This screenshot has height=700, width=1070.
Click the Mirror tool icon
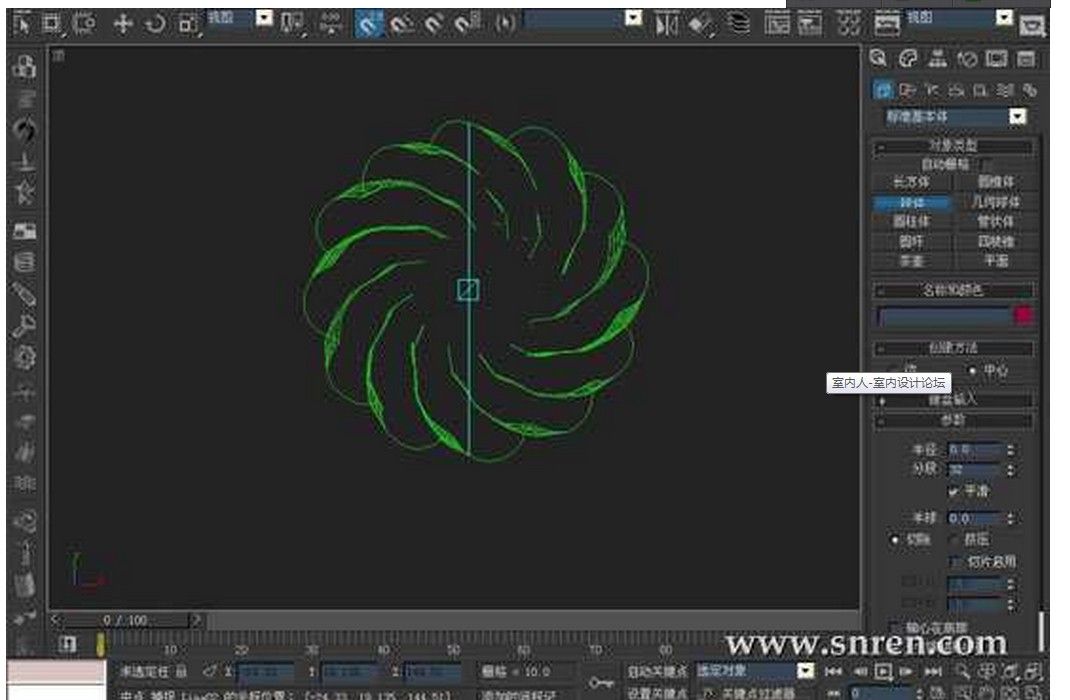point(665,25)
